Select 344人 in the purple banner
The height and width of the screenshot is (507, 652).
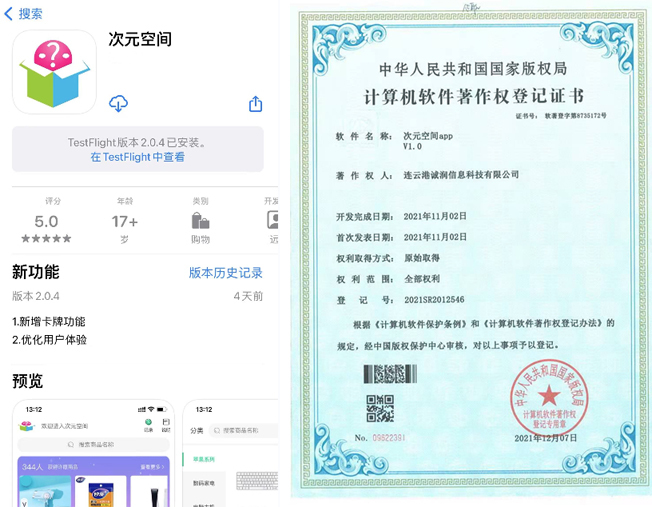[32, 467]
